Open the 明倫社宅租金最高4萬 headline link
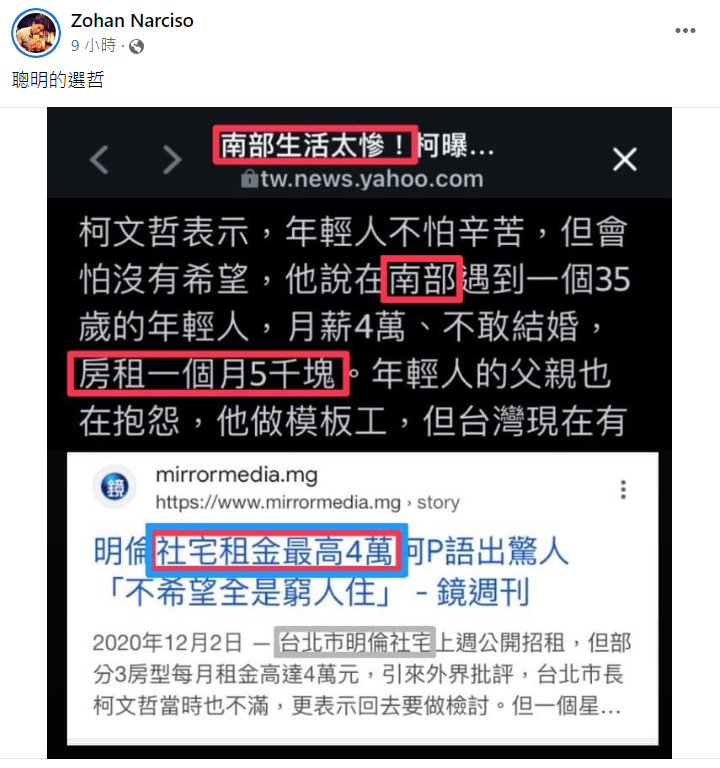Viewport: 720px width, 768px height. [331, 572]
